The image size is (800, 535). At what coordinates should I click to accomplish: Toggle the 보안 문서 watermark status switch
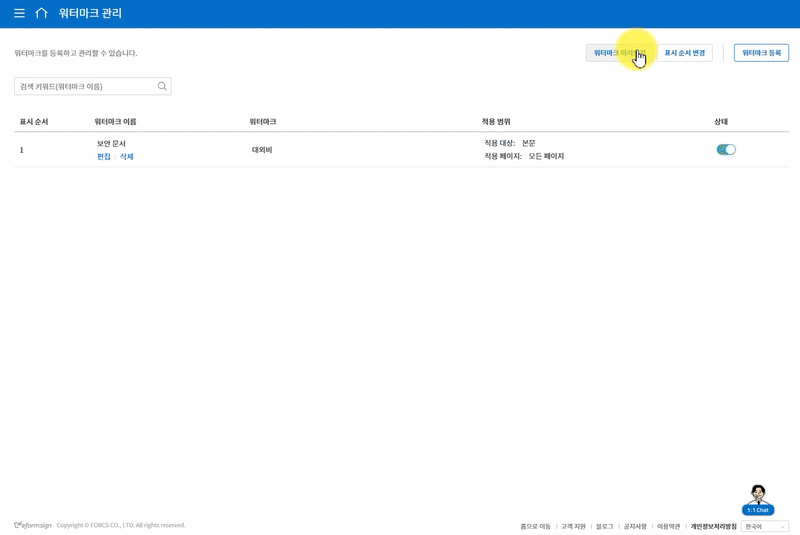[726, 150]
